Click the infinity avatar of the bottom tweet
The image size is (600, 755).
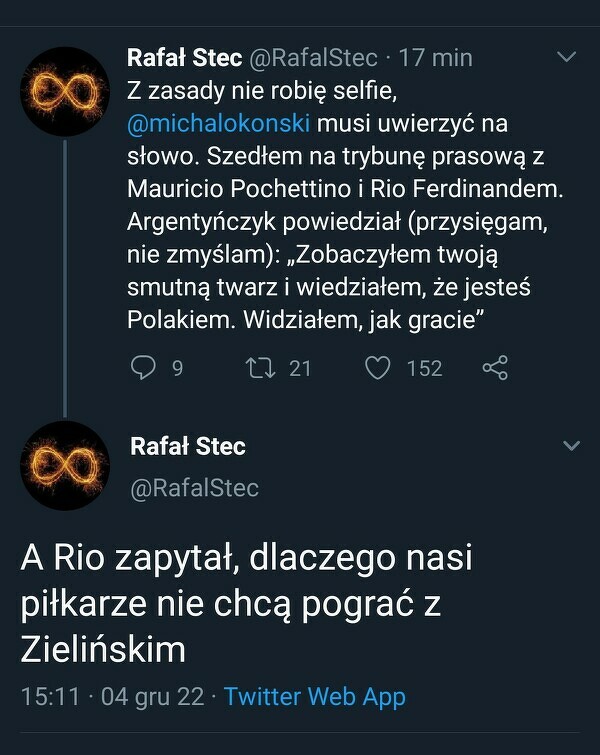(x=65, y=466)
